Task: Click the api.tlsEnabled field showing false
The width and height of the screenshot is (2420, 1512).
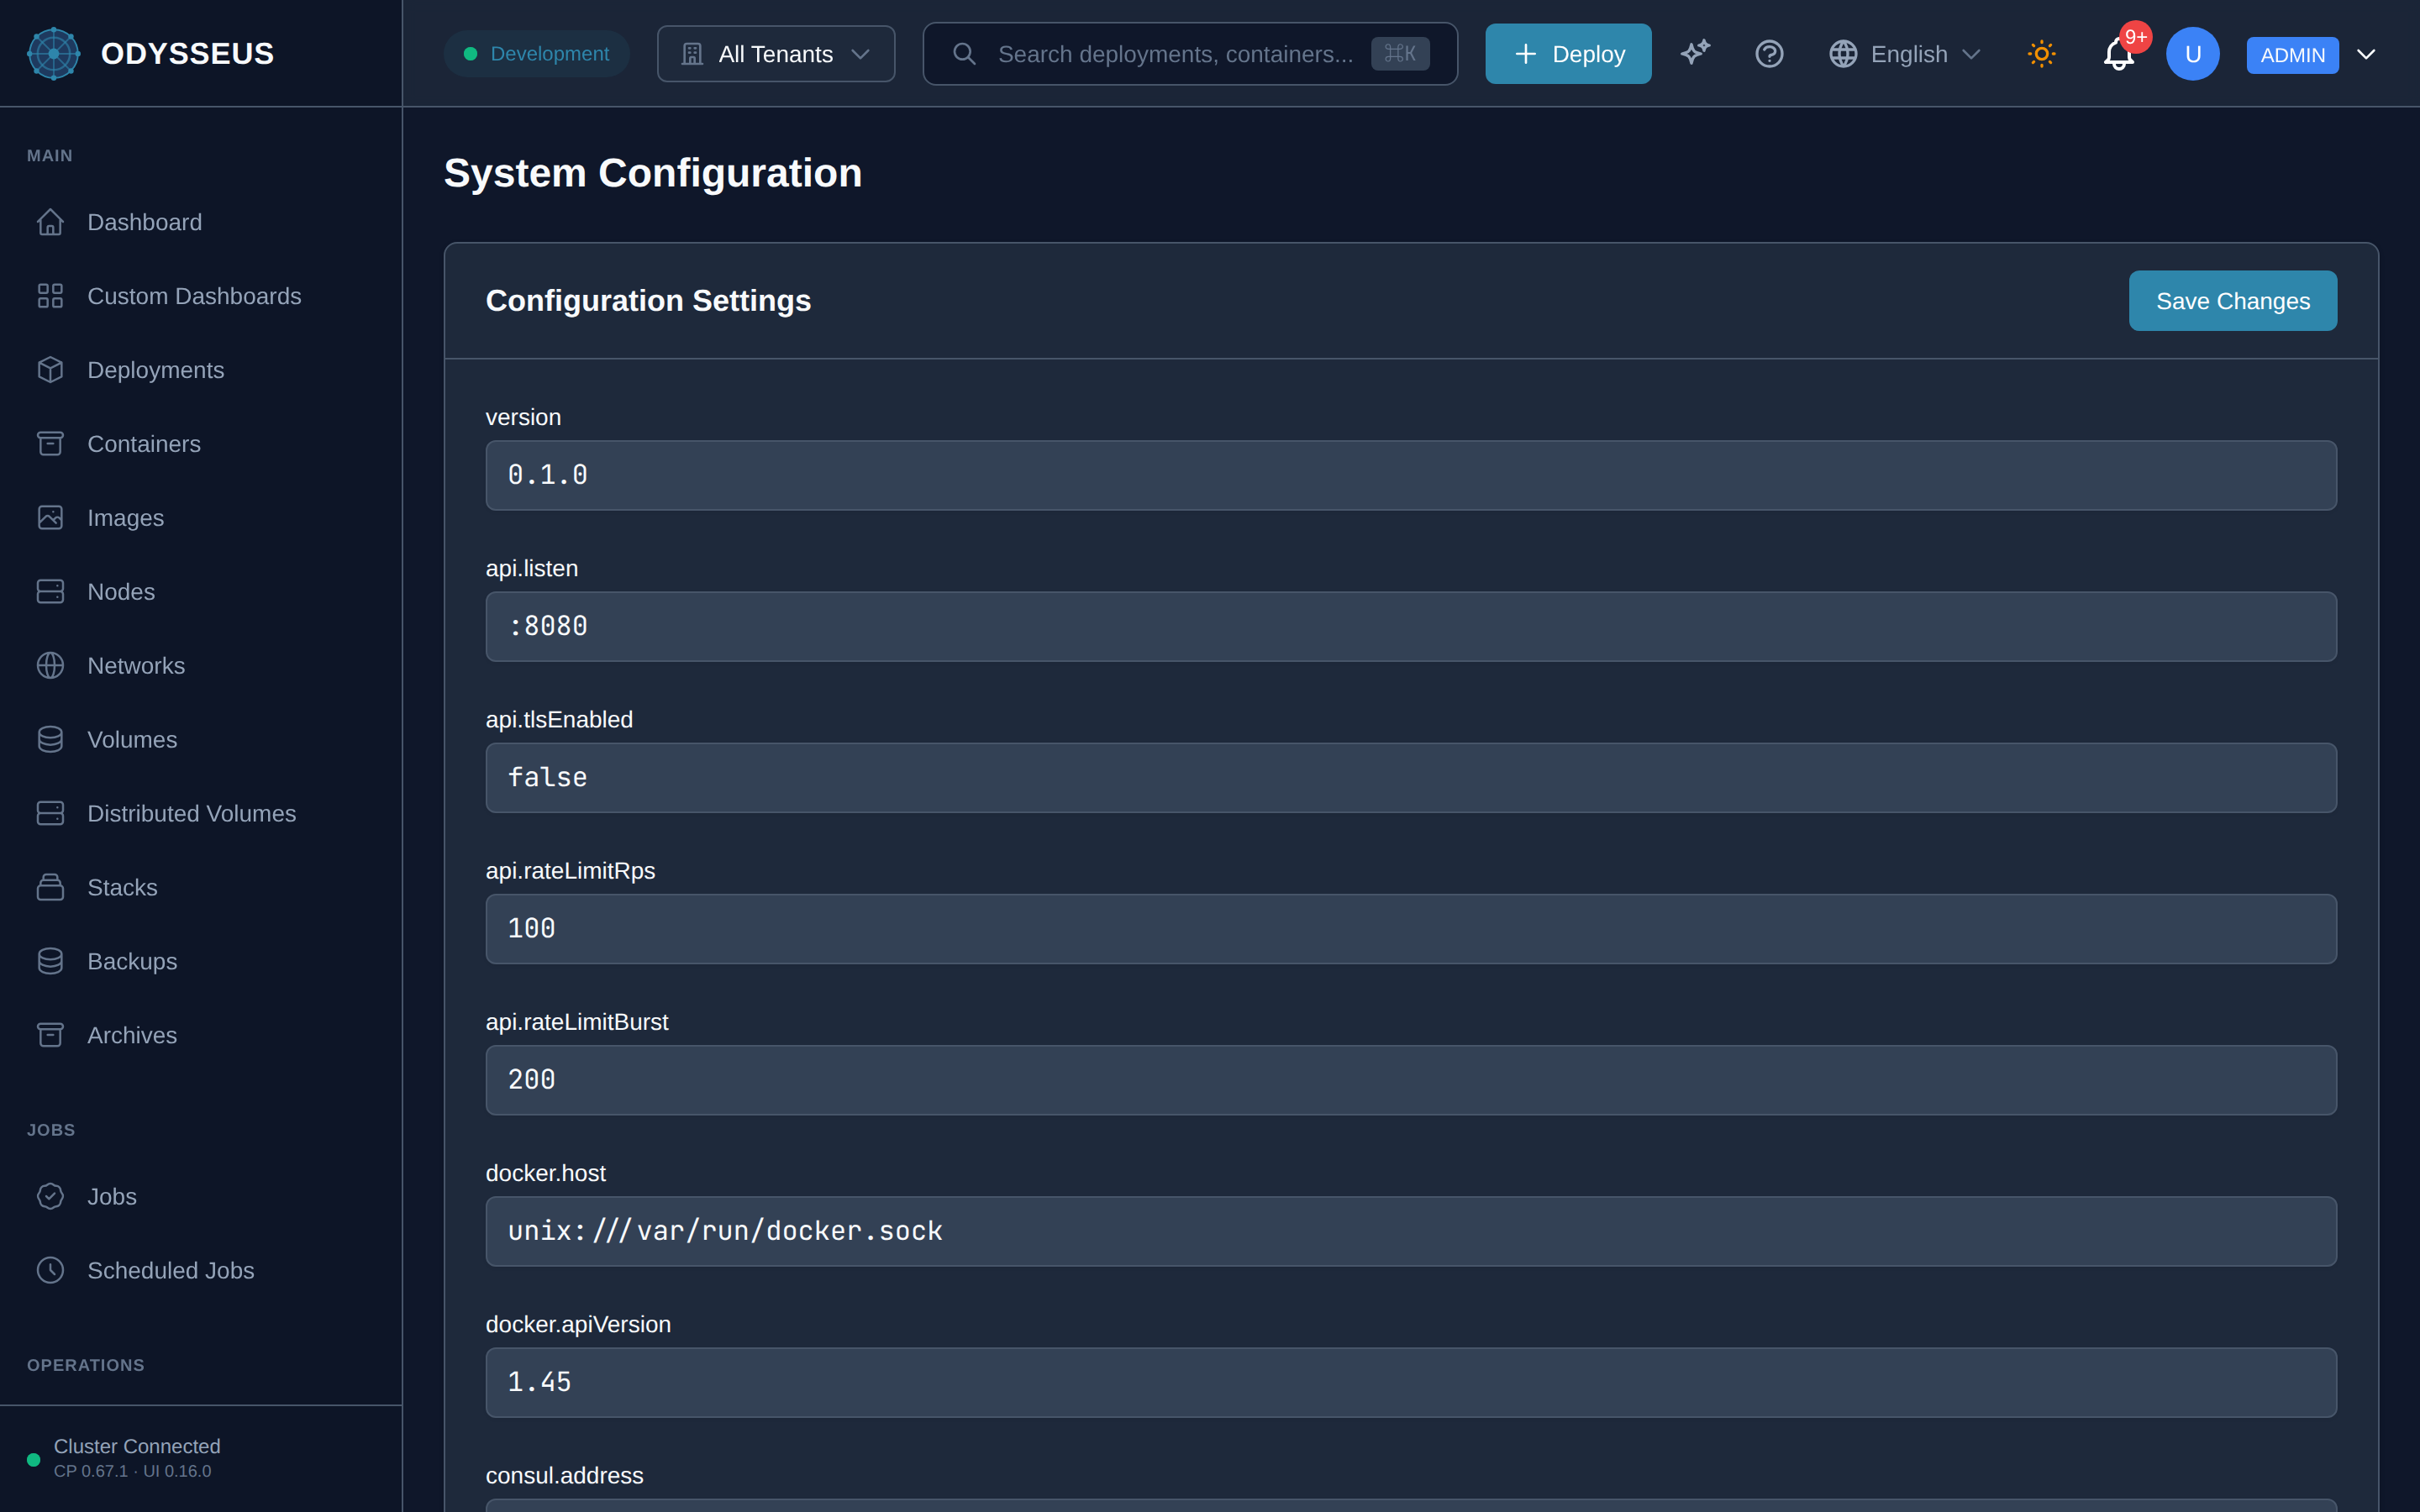Action: (x=1411, y=778)
